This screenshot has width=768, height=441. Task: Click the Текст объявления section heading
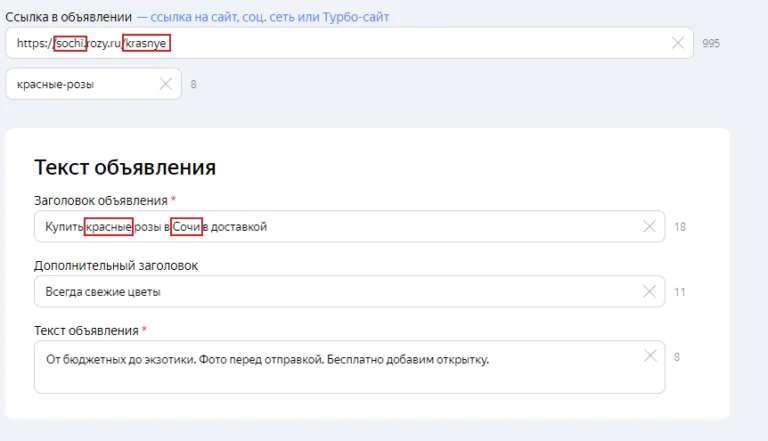click(x=125, y=168)
